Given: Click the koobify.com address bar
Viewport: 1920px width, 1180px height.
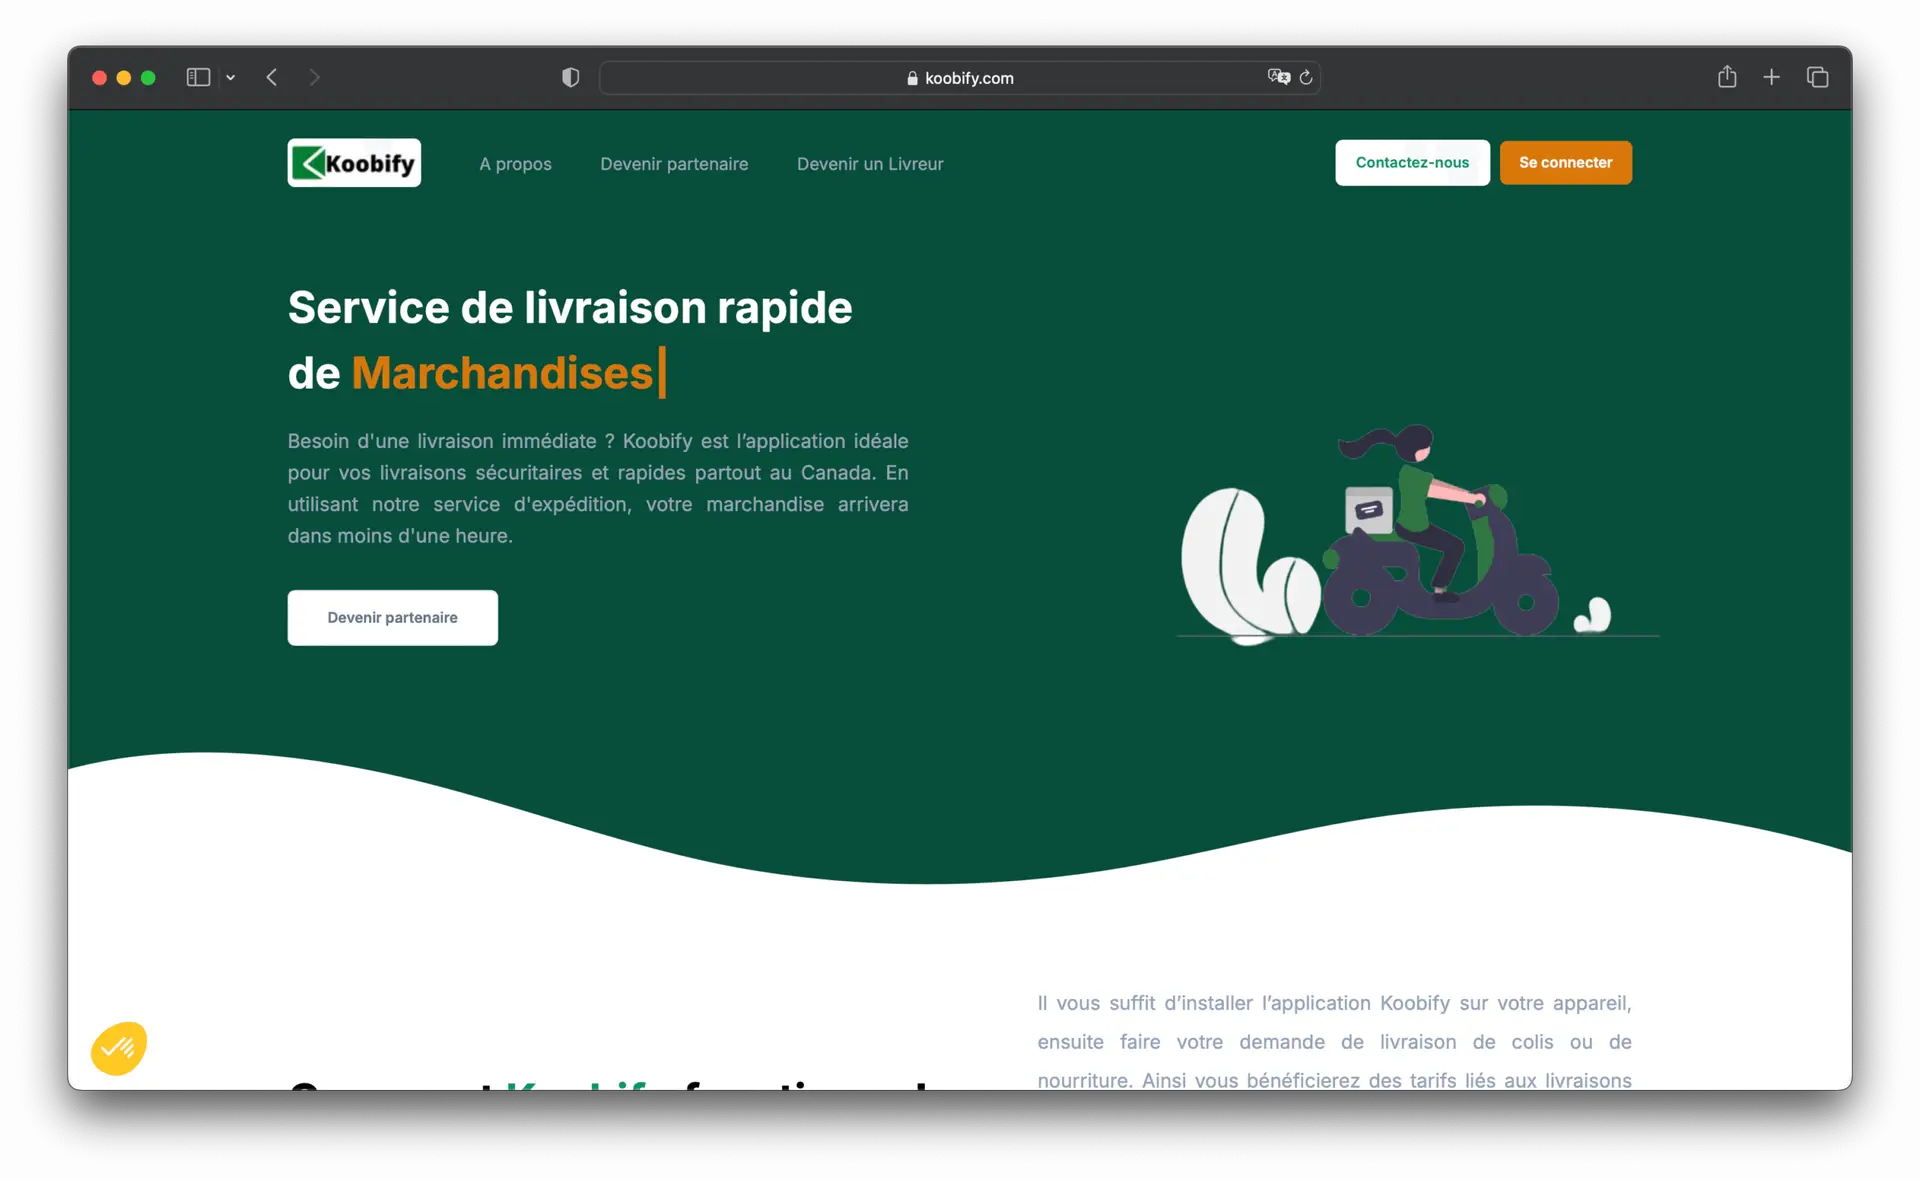Looking at the screenshot, I should click(958, 78).
